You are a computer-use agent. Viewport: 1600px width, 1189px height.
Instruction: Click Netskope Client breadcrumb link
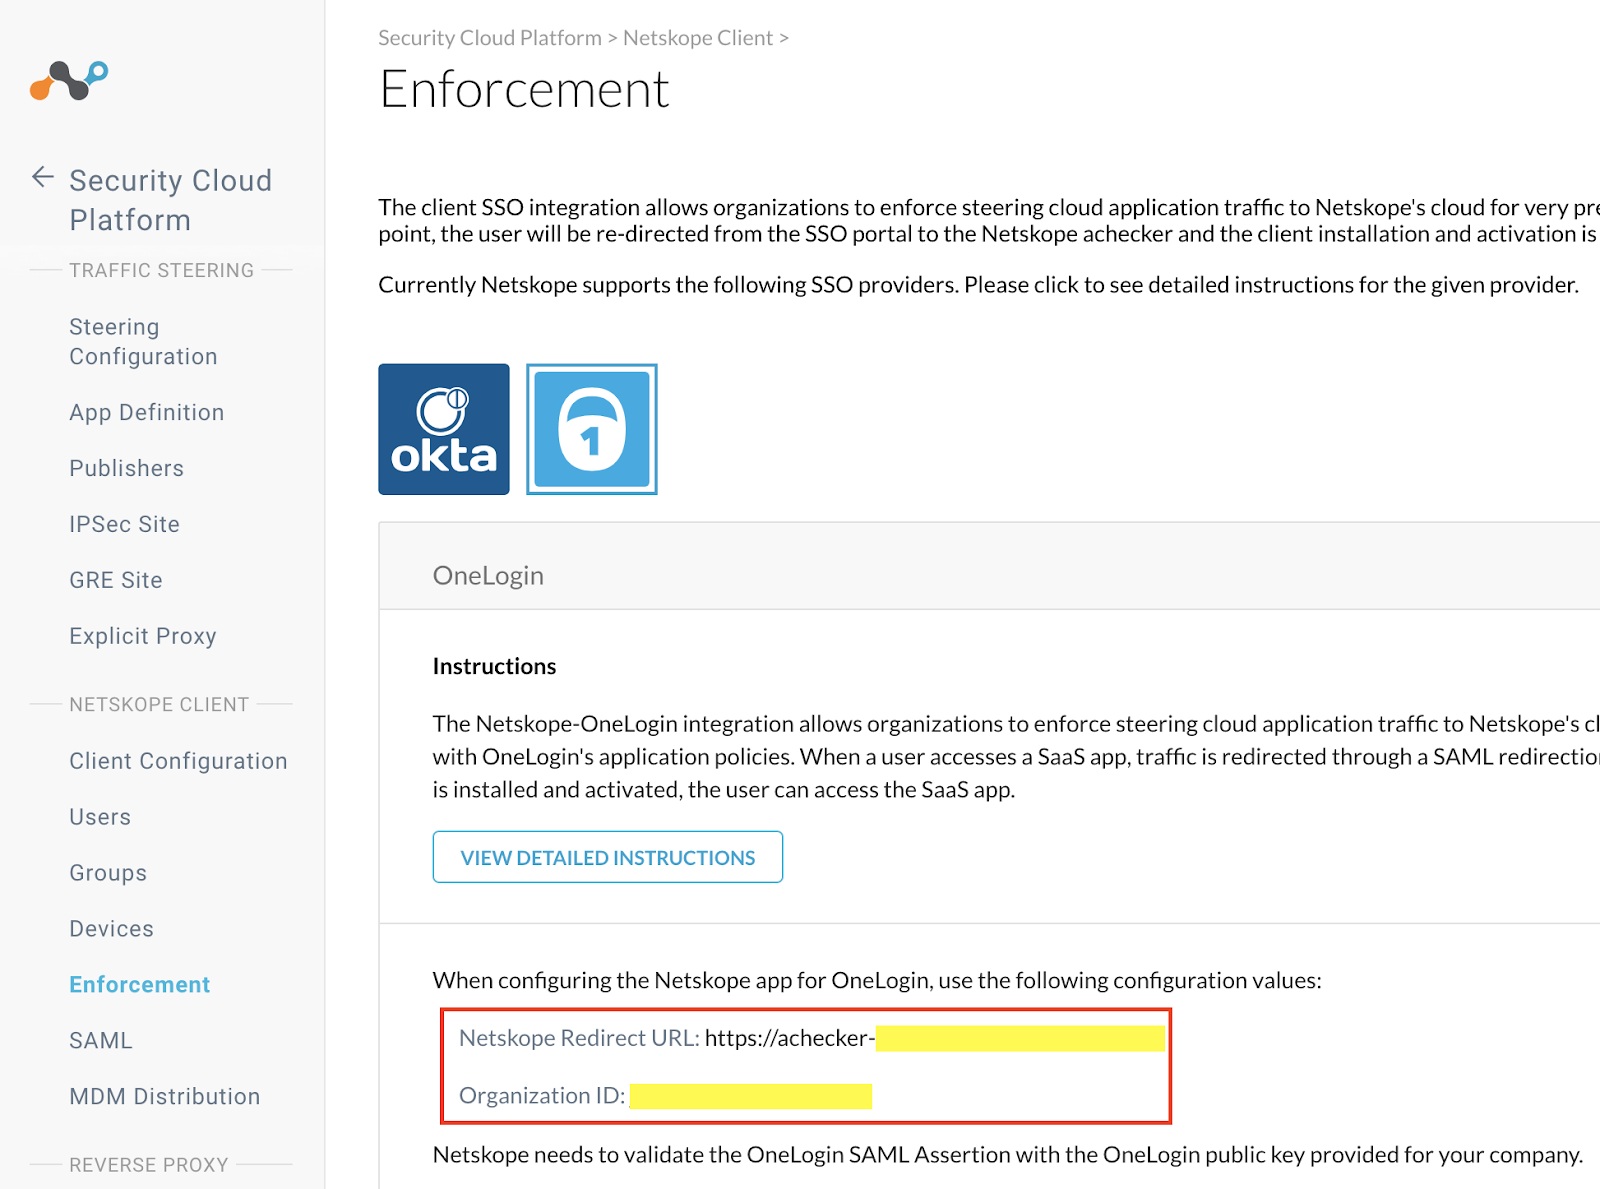pos(698,38)
